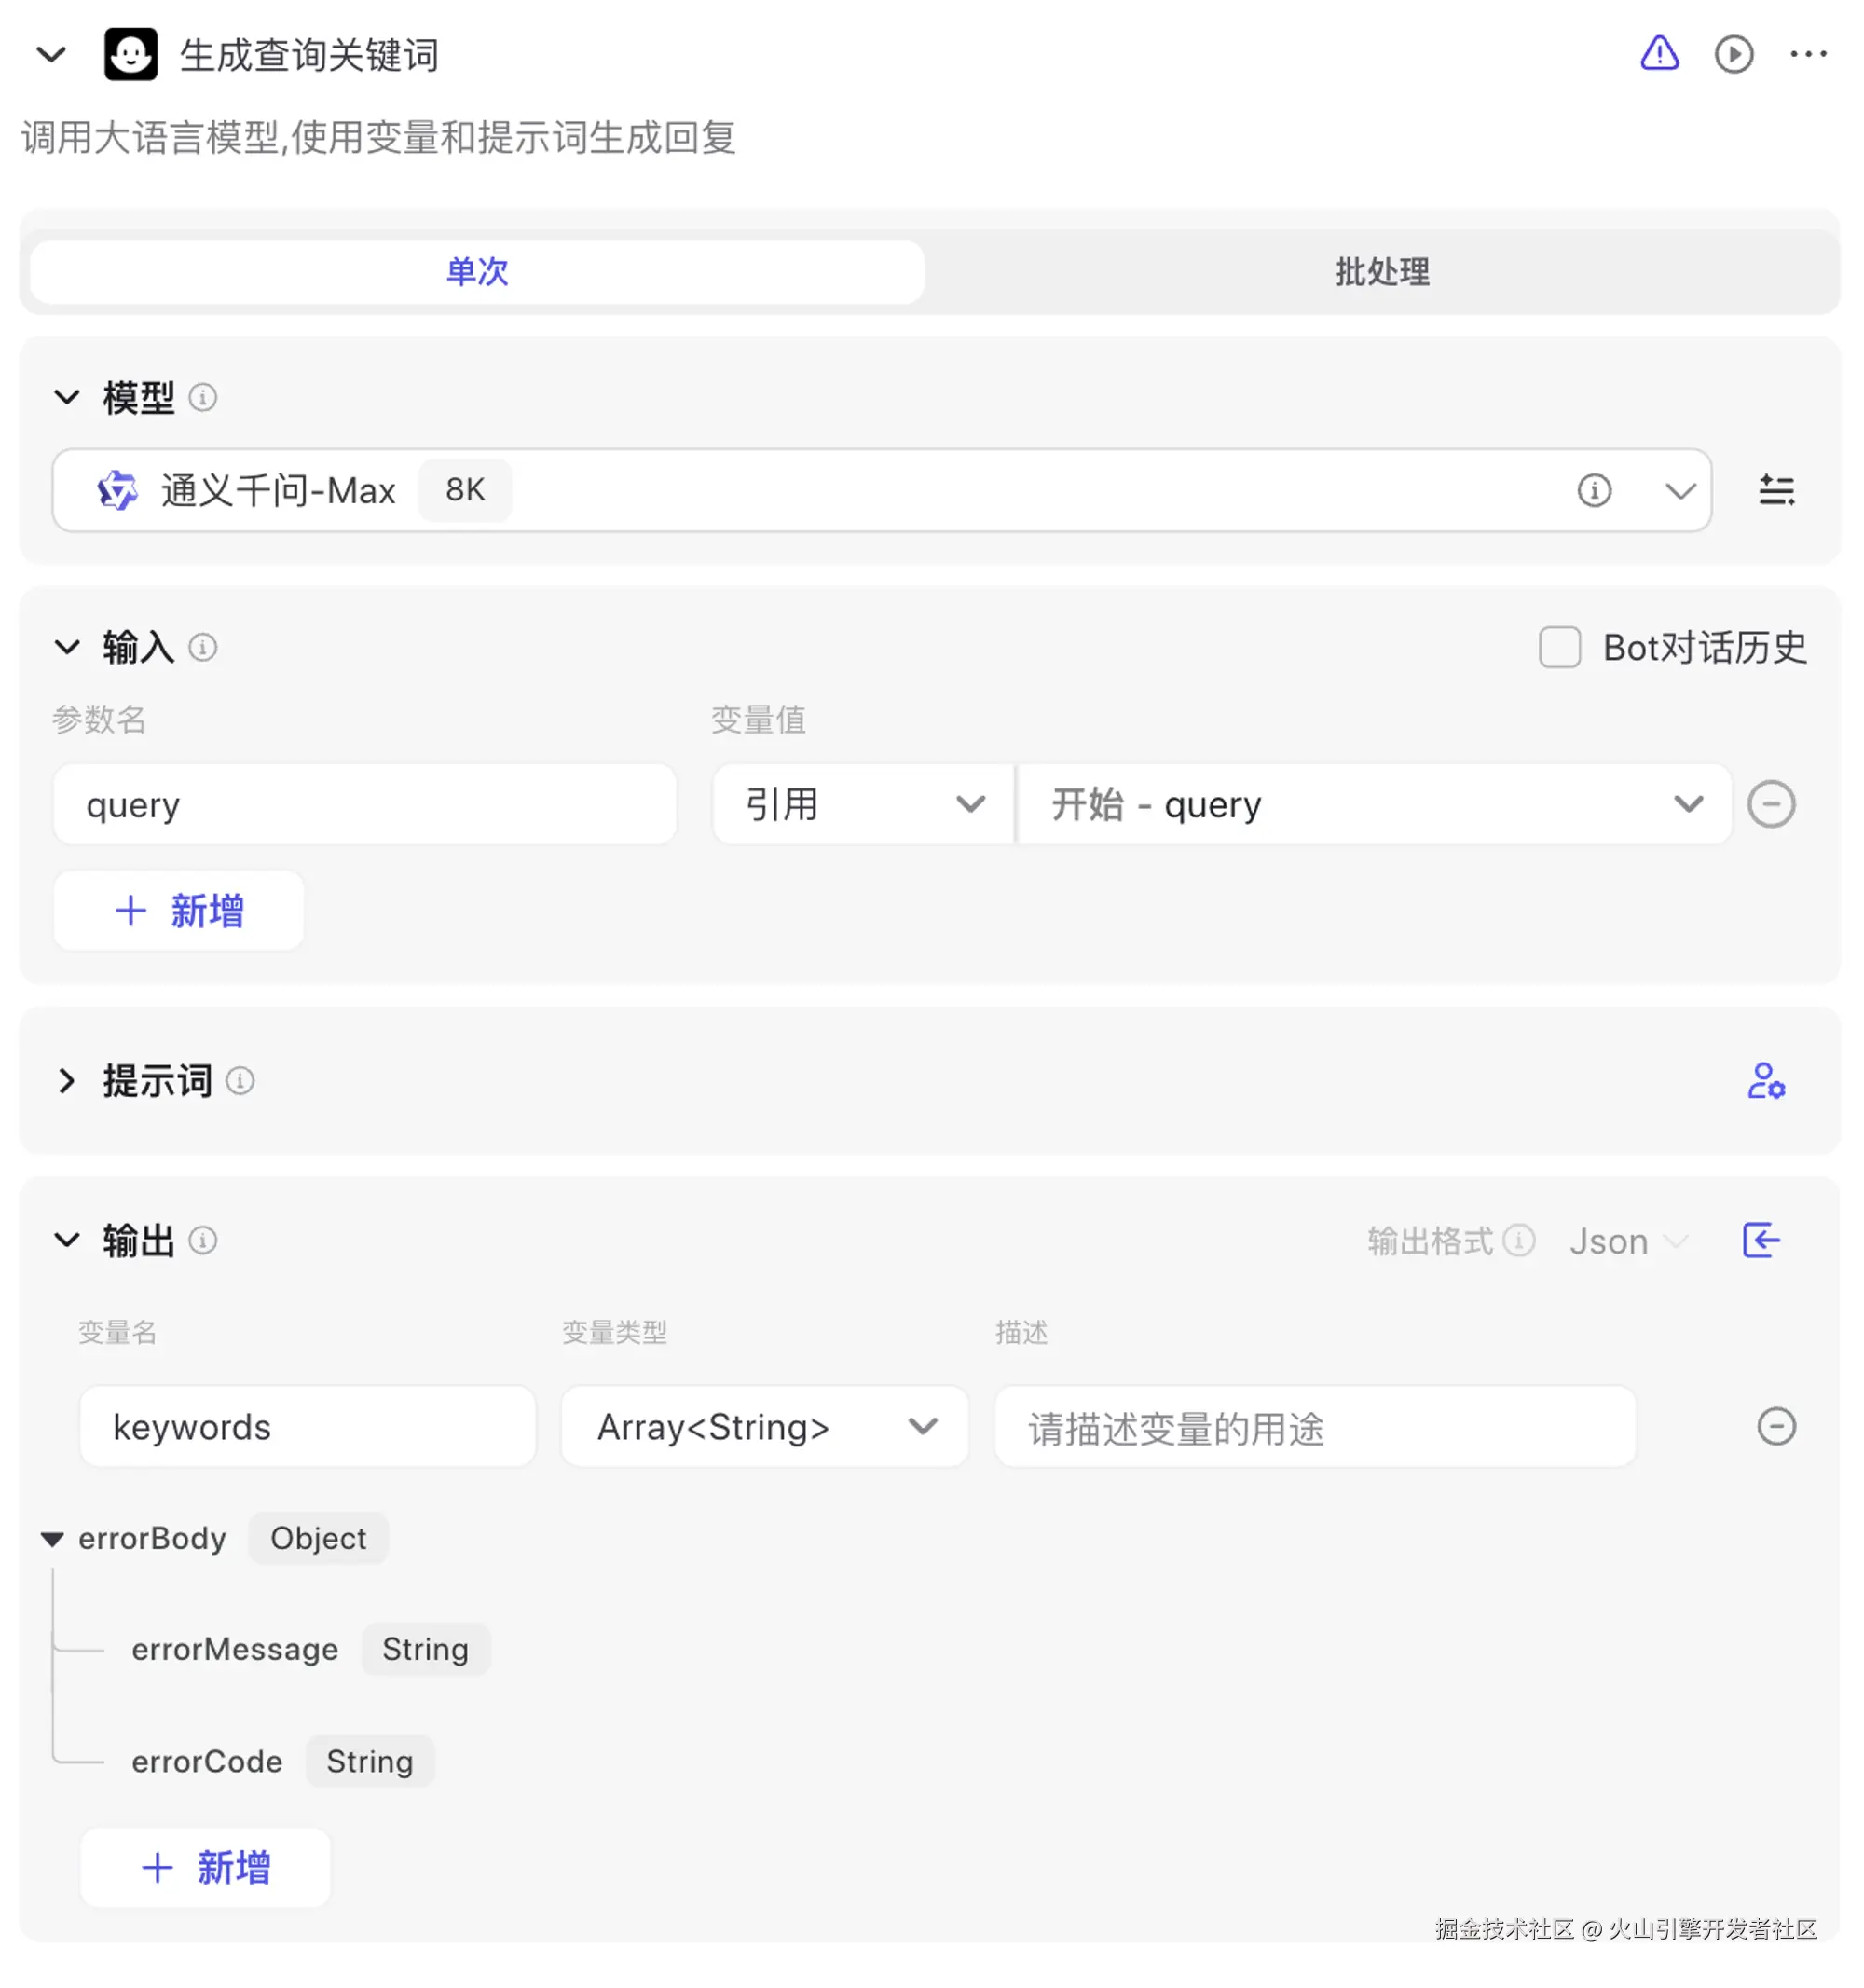
Task: Click info icon inside model selector
Action: click(1594, 490)
